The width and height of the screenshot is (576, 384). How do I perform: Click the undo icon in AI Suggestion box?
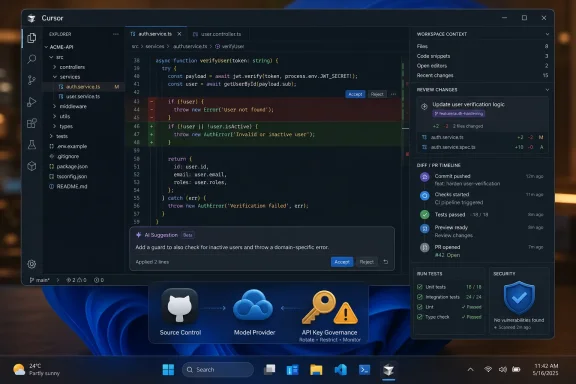coord(386,262)
